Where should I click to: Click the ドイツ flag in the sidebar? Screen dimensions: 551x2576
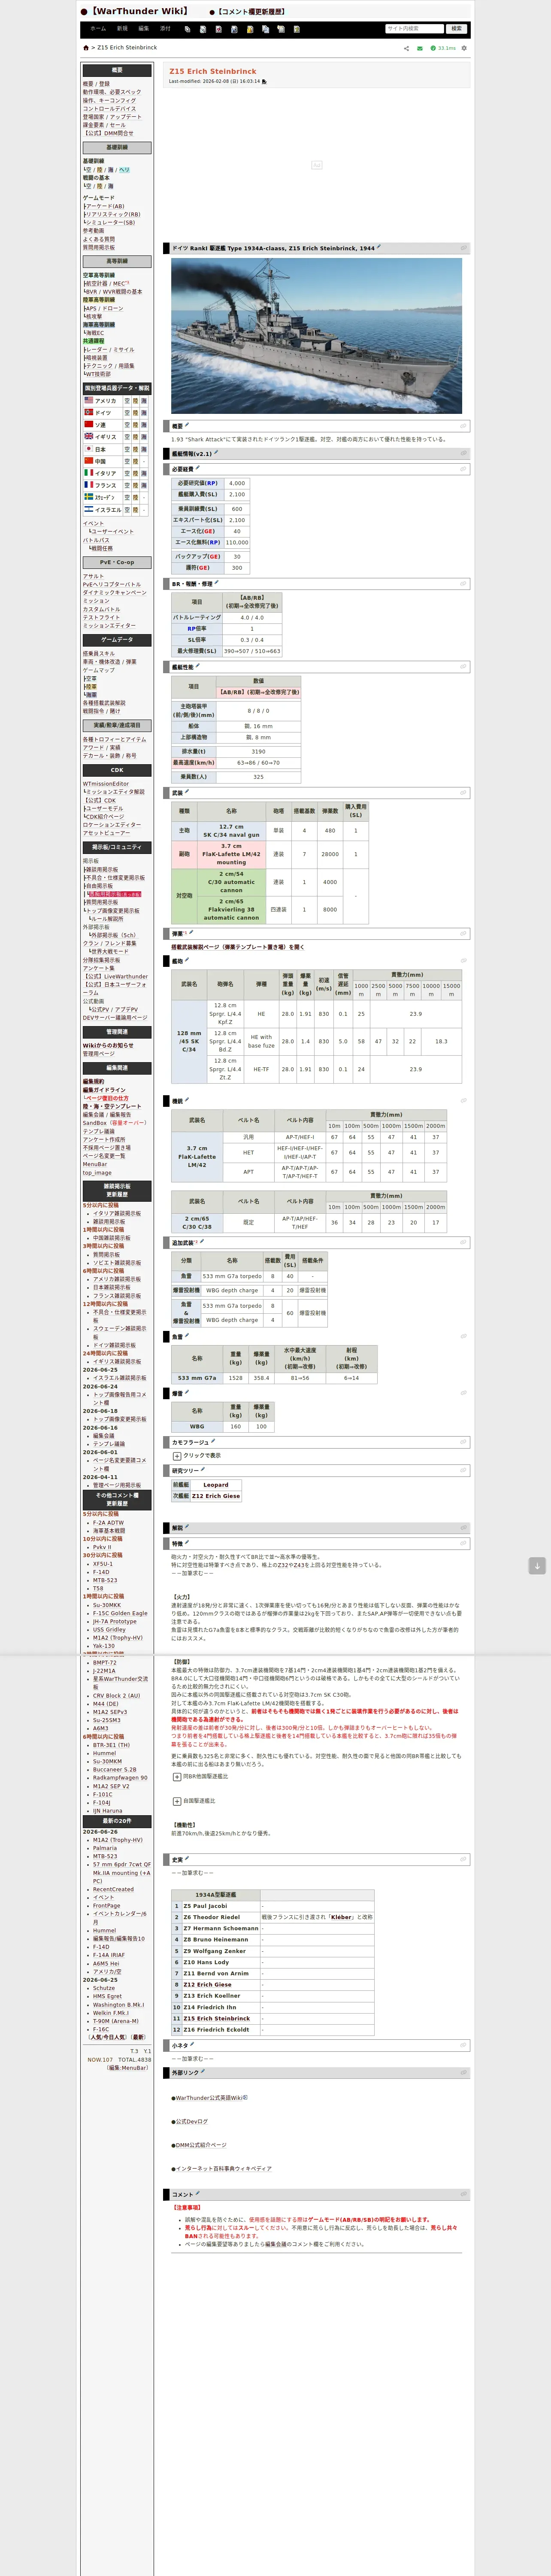click(x=88, y=412)
